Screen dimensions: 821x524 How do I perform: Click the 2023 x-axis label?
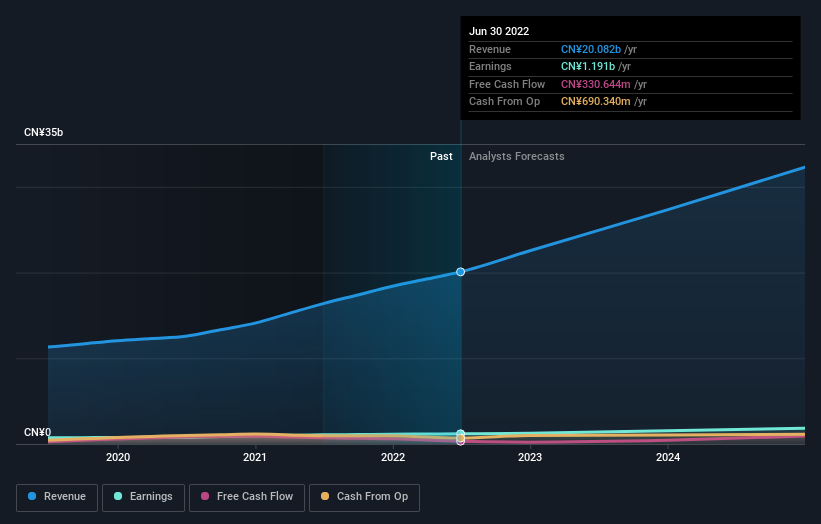tap(530, 457)
